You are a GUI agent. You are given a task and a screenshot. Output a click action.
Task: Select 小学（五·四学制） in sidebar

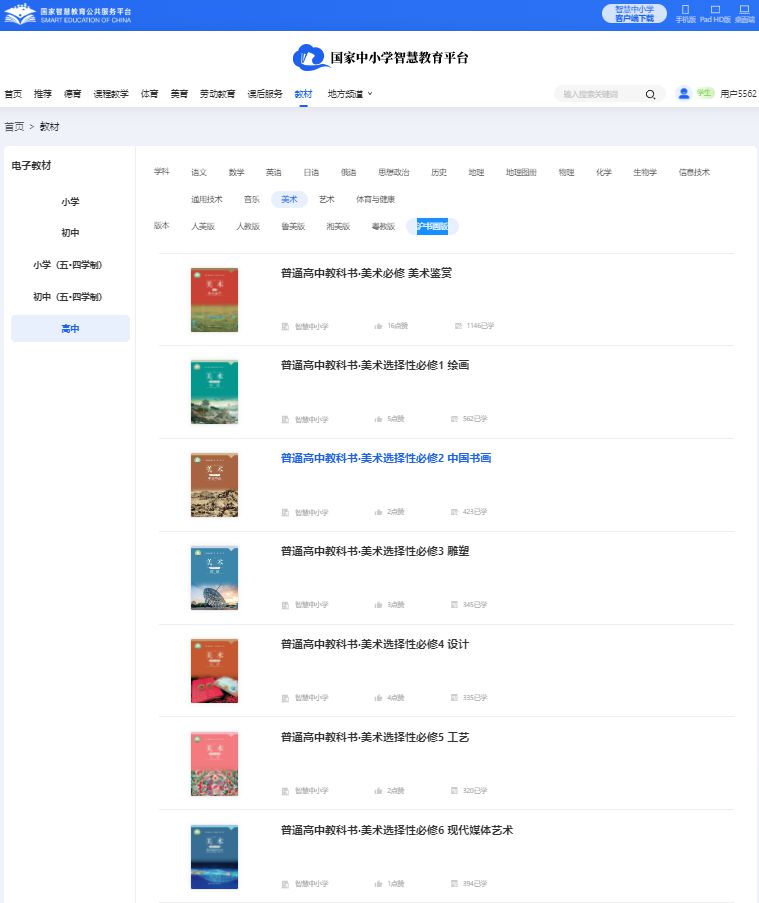68,265
